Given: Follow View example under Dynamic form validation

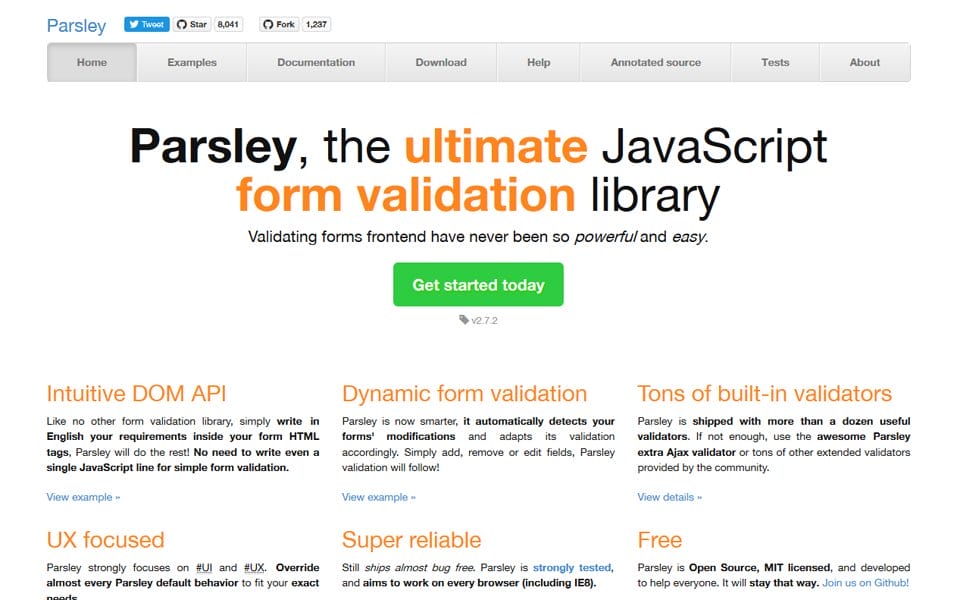Looking at the screenshot, I should 378,497.
